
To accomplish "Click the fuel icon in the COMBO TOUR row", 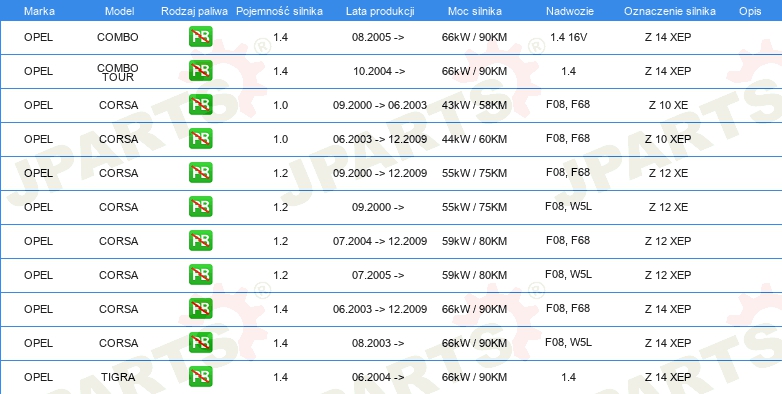I will (x=200, y=71).
